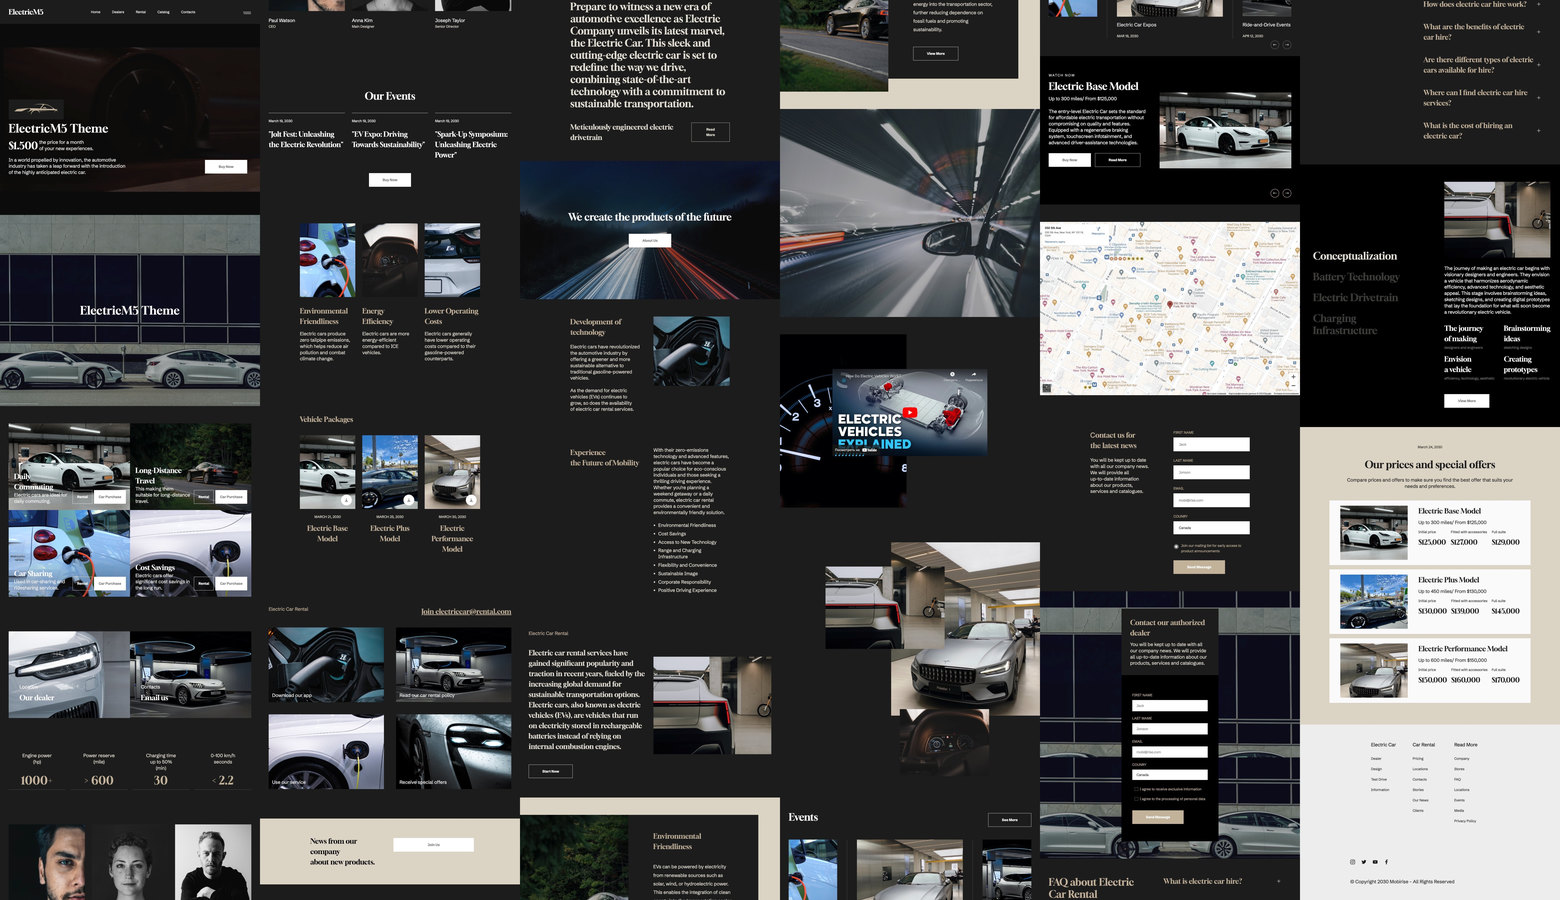
Task: Click the Electric Plus Model car thumbnail in prices
Action: pyautogui.click(x=1373, y=601)
